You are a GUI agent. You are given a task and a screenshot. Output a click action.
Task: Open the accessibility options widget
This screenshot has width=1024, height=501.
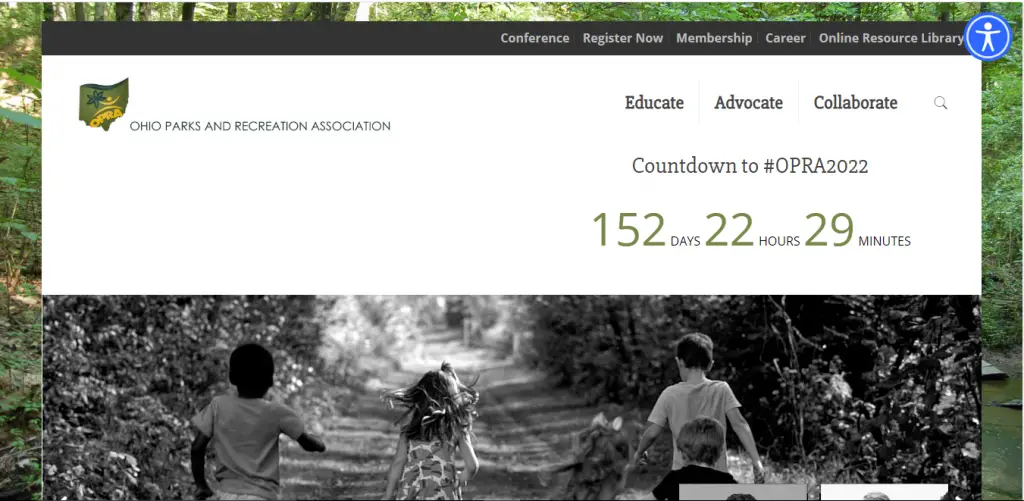click(988, 37)
